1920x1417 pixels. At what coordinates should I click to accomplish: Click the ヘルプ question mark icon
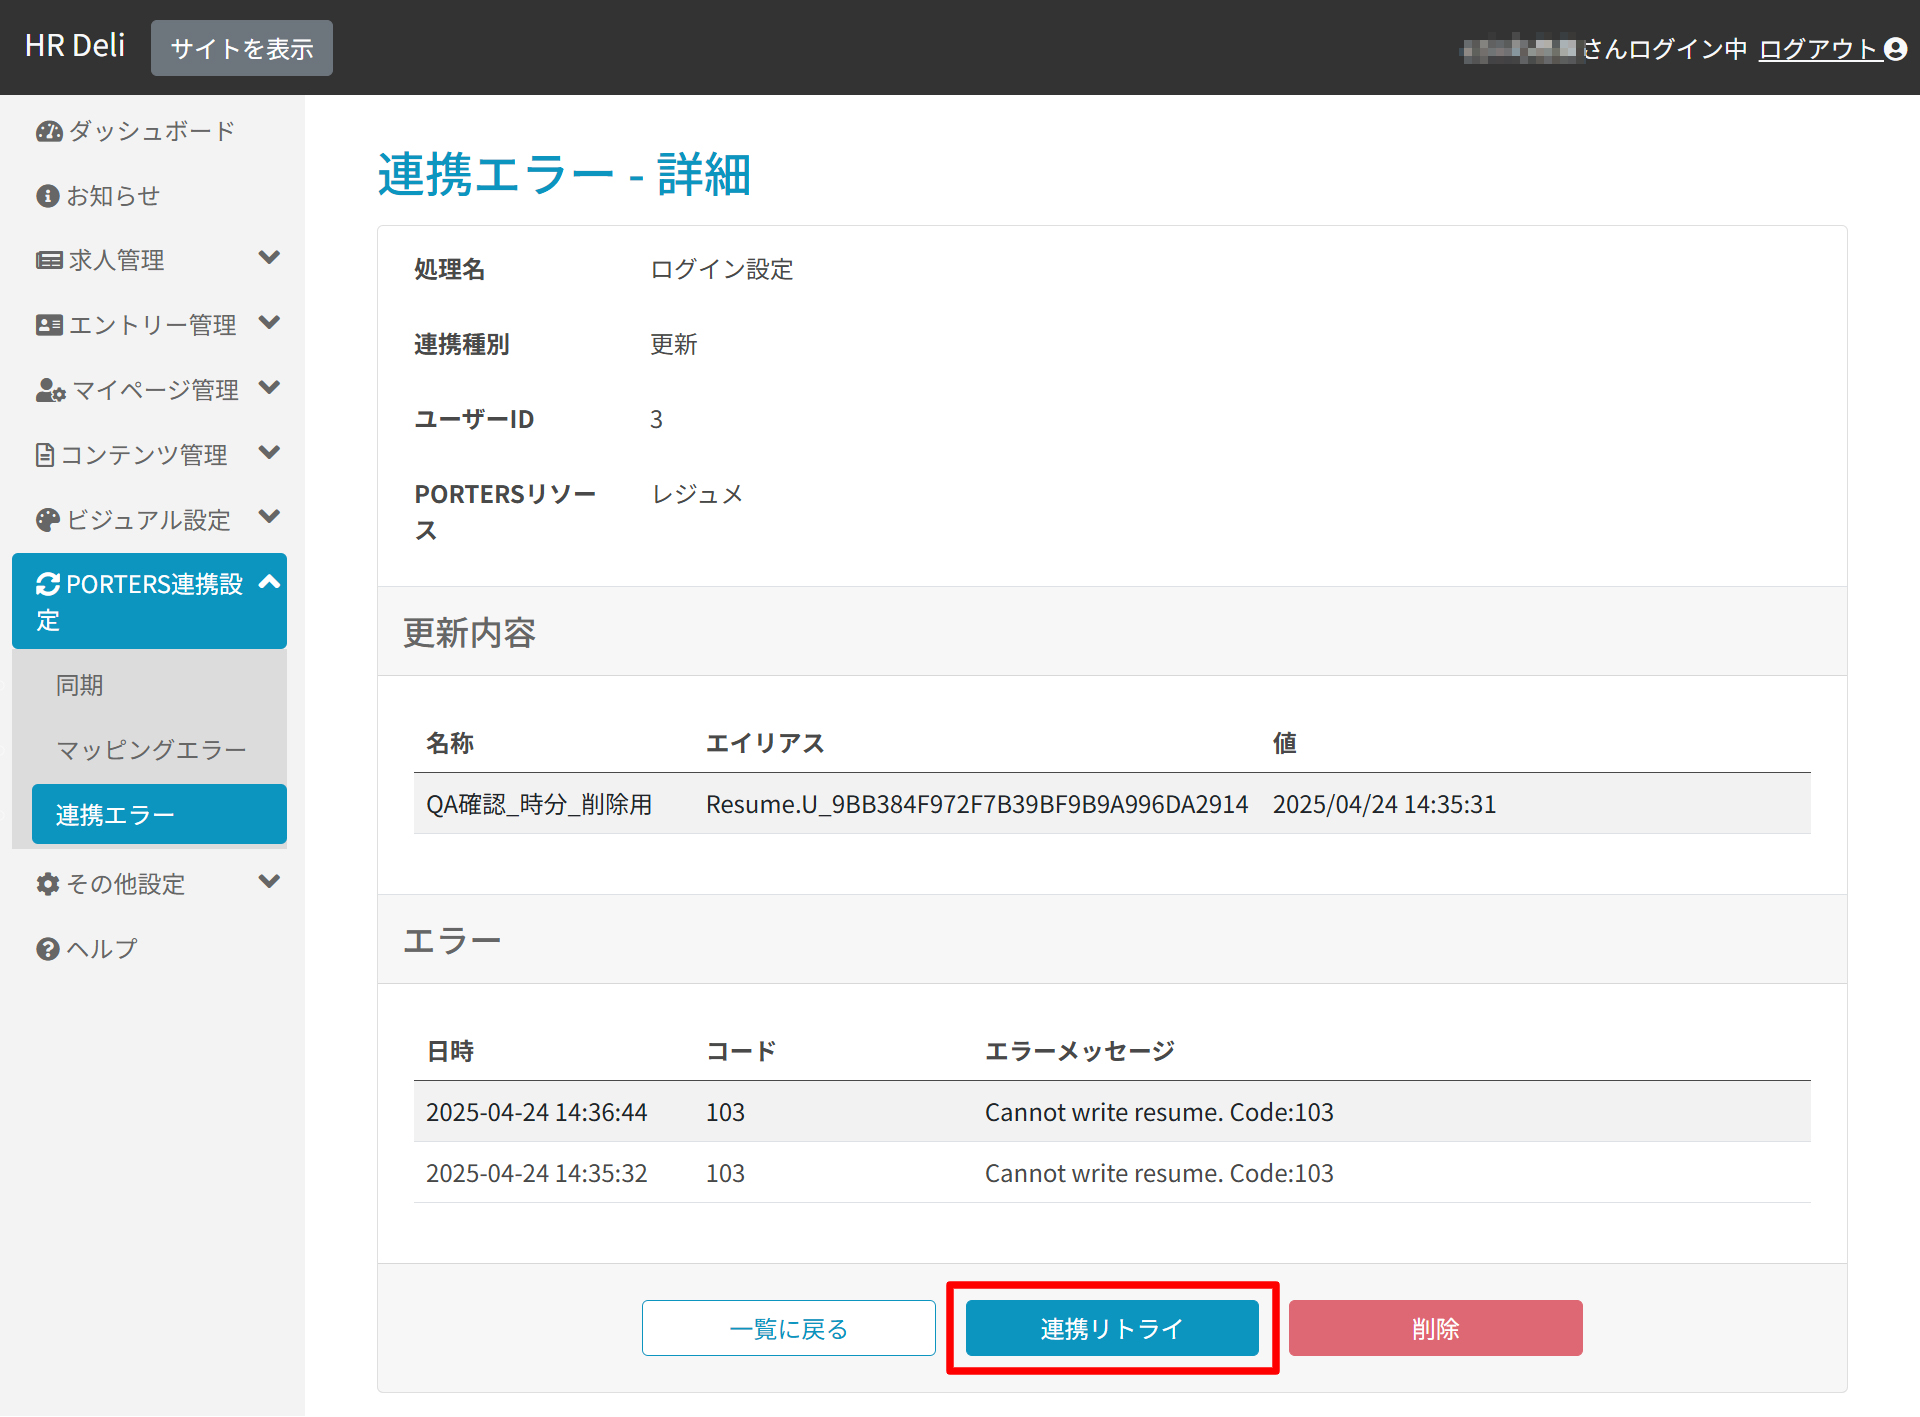(x=48, y=949)
